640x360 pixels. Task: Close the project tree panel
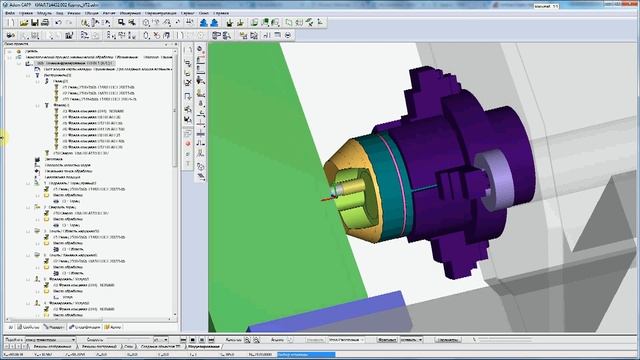pyautogui.click(x=176, y=44)
